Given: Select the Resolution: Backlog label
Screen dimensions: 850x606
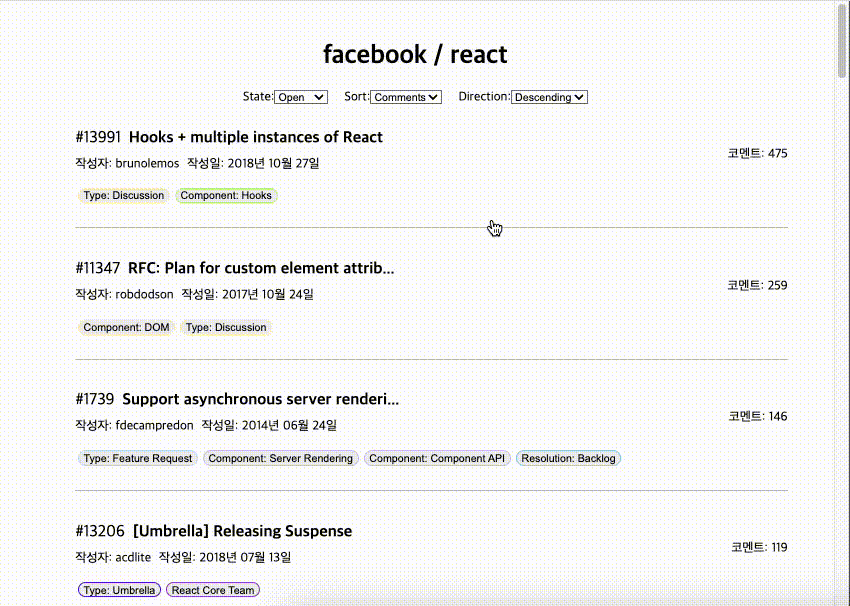Looking at the screenshot, I should tap(568, 459).
